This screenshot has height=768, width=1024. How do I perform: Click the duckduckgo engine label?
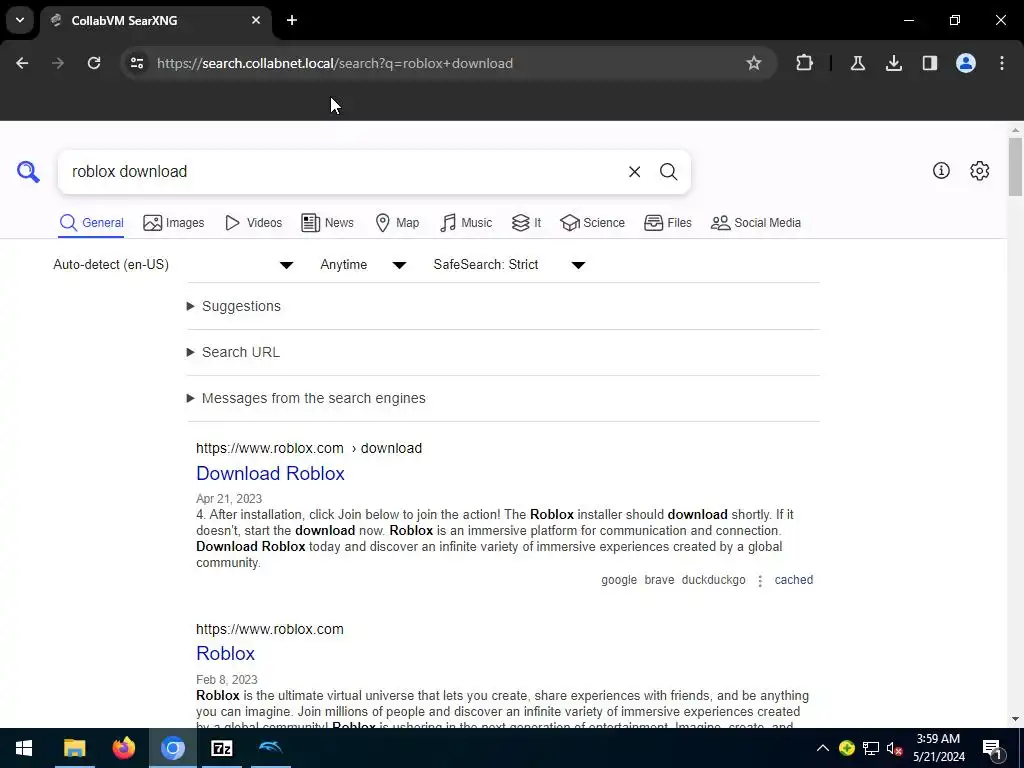[x=713, y=580]
